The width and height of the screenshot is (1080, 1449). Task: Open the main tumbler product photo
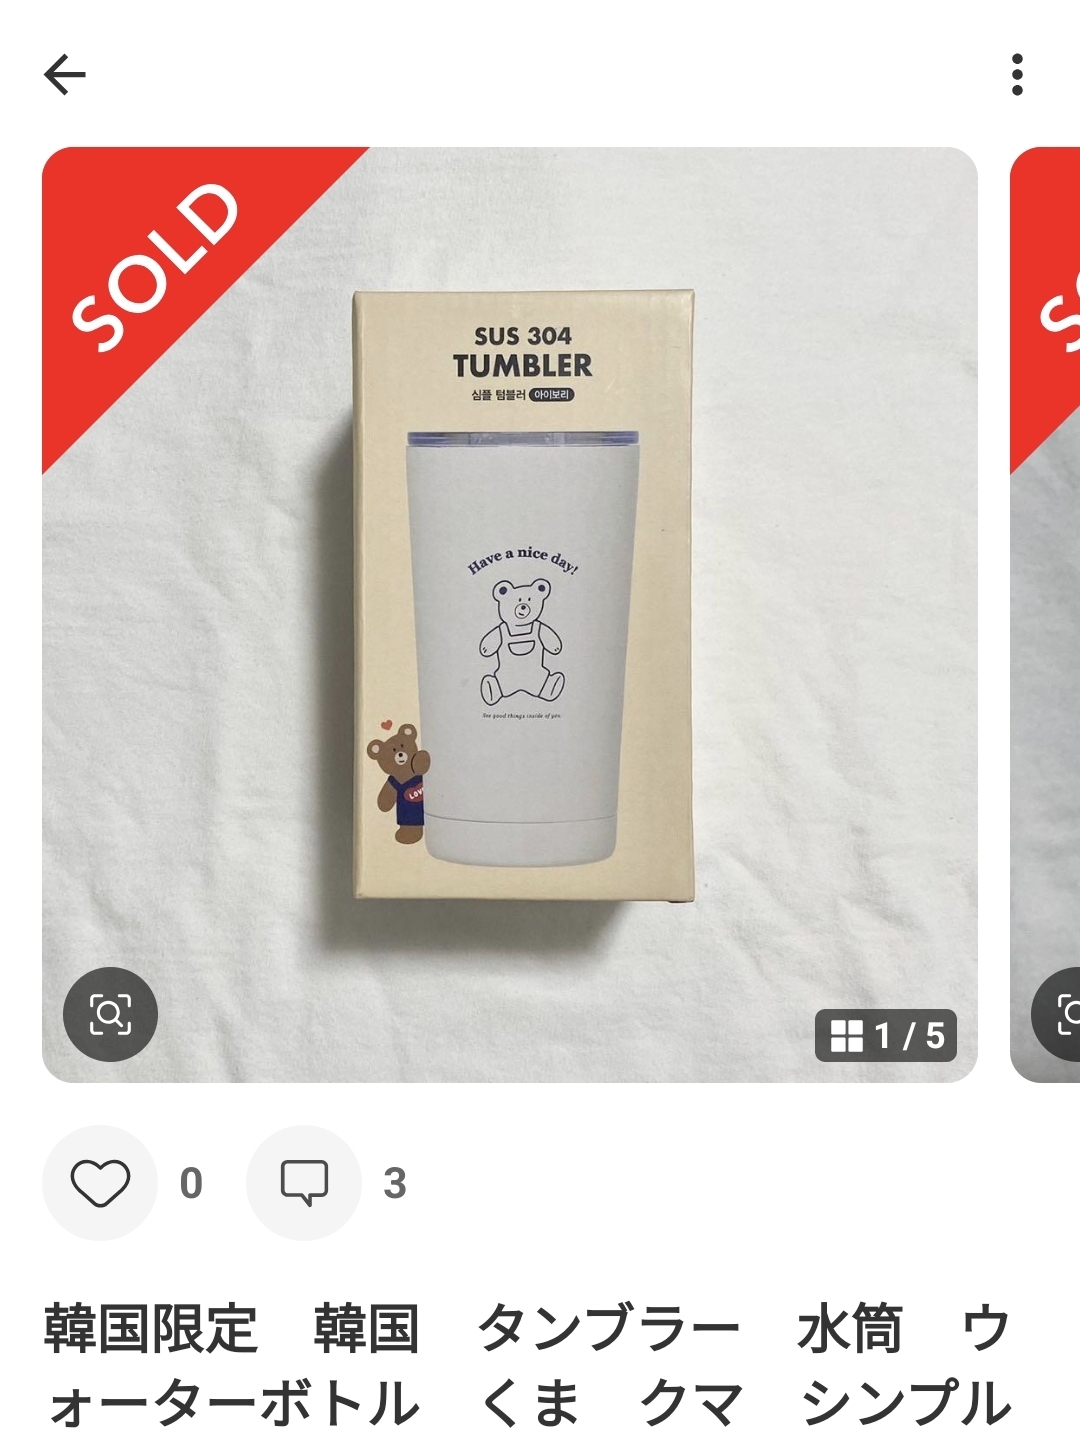509,614
